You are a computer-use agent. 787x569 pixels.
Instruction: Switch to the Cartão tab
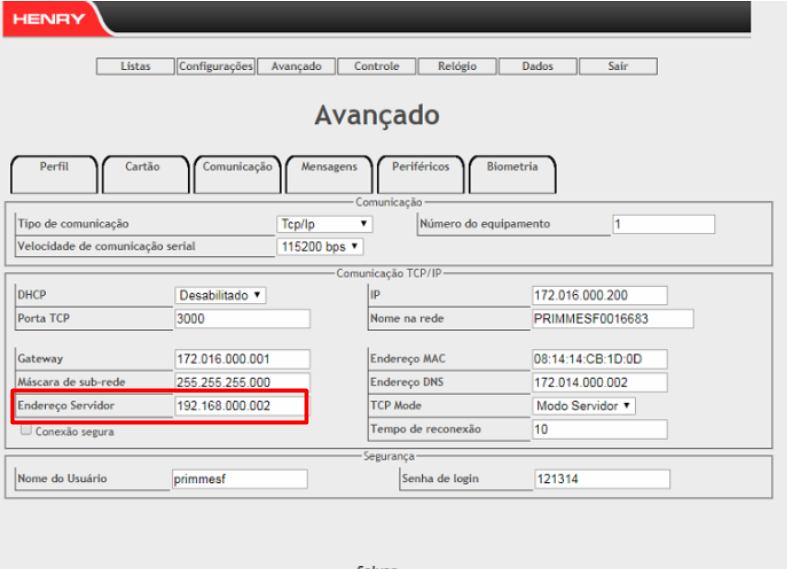(146, 174)
